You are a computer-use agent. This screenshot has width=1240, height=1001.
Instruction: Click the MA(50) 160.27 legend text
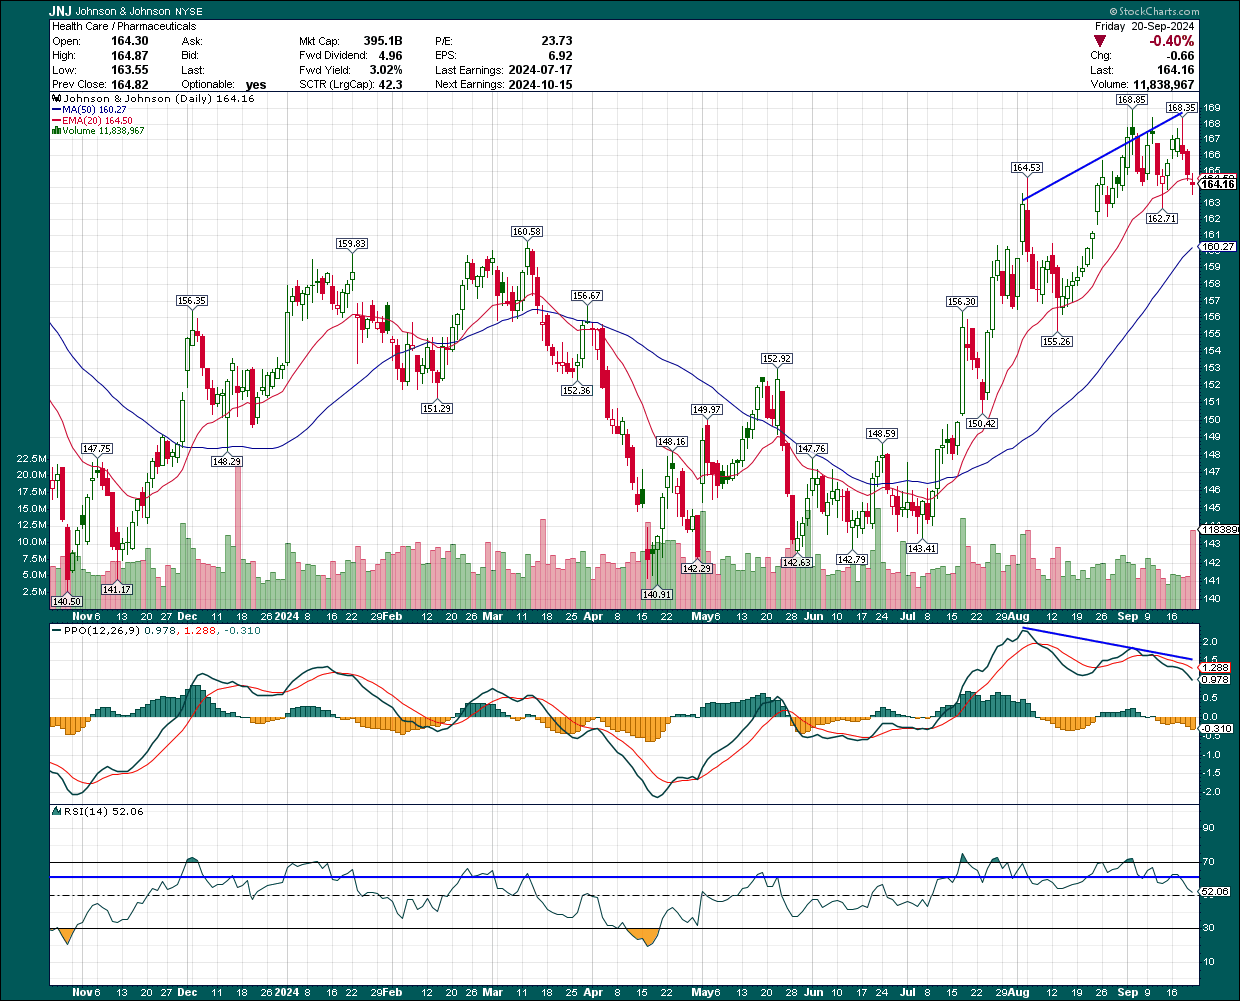click(x=95, y=110)
